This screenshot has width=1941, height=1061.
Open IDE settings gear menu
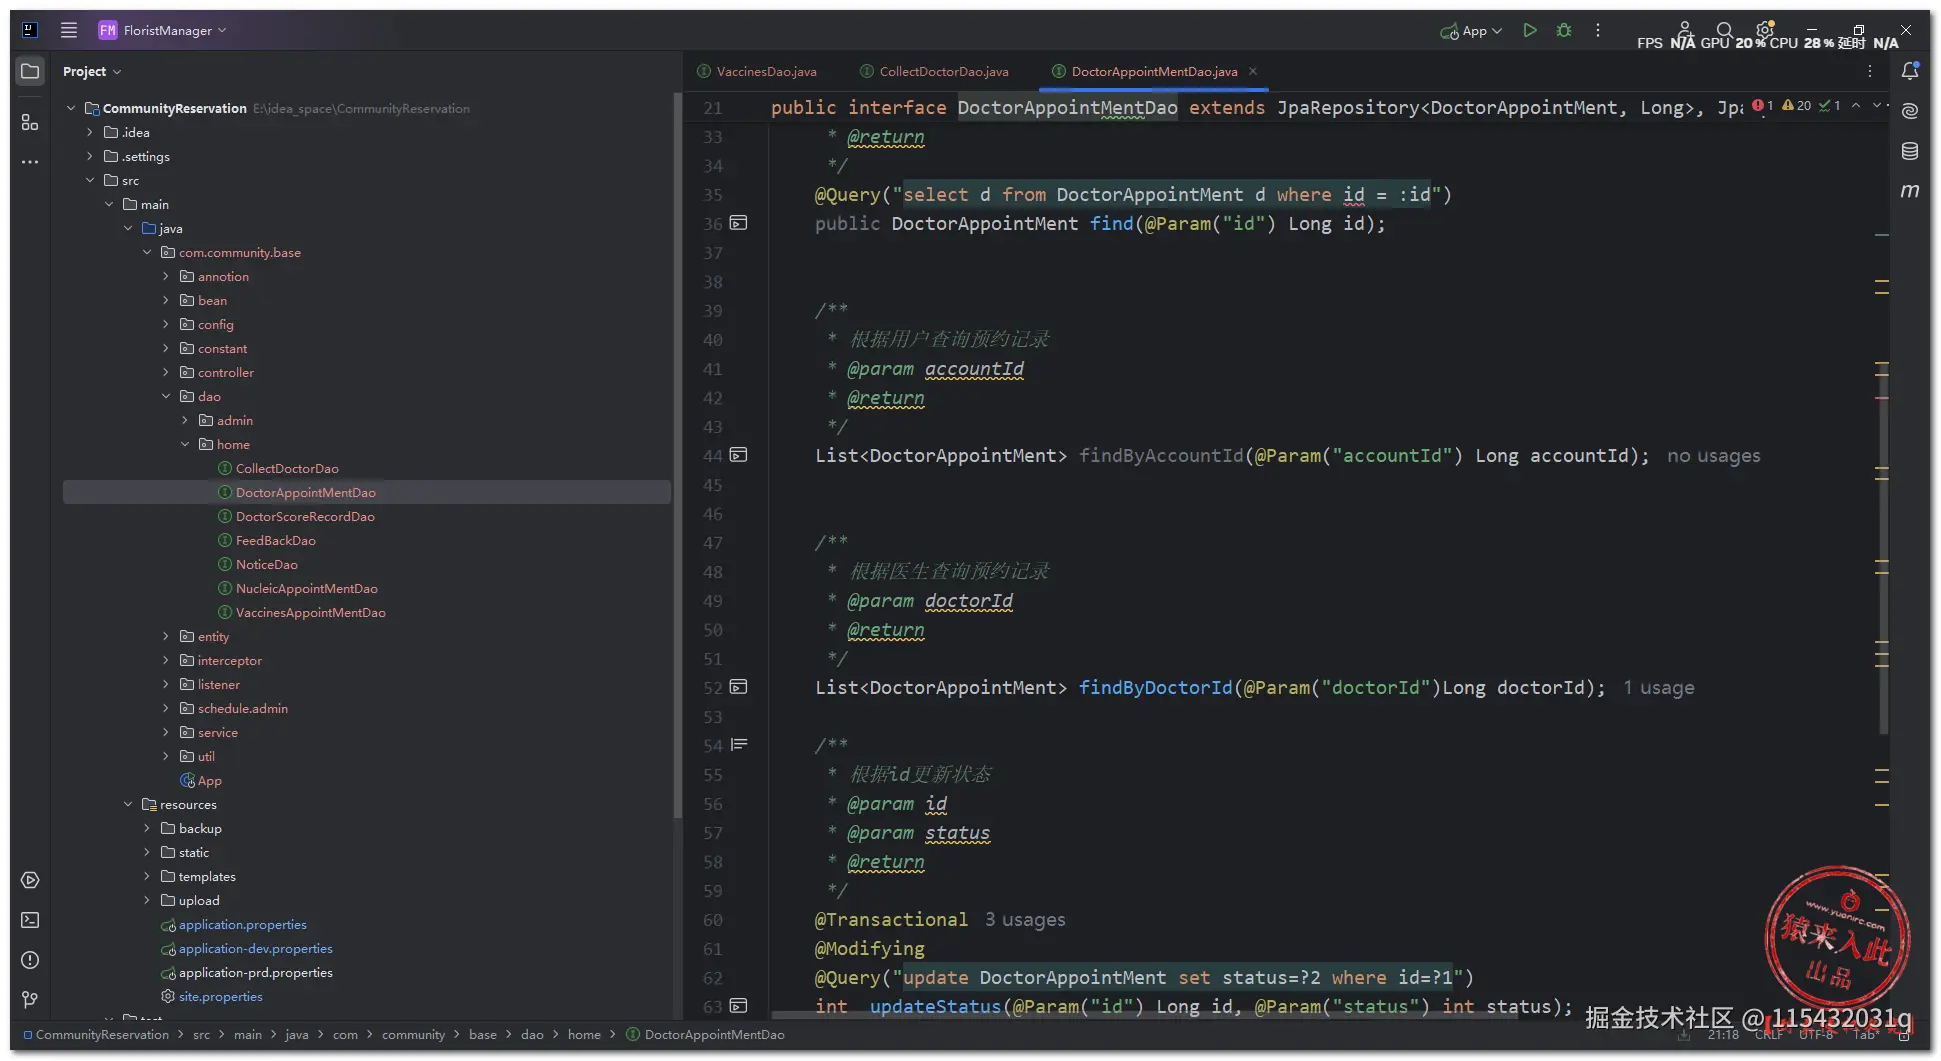point(1765,30)
